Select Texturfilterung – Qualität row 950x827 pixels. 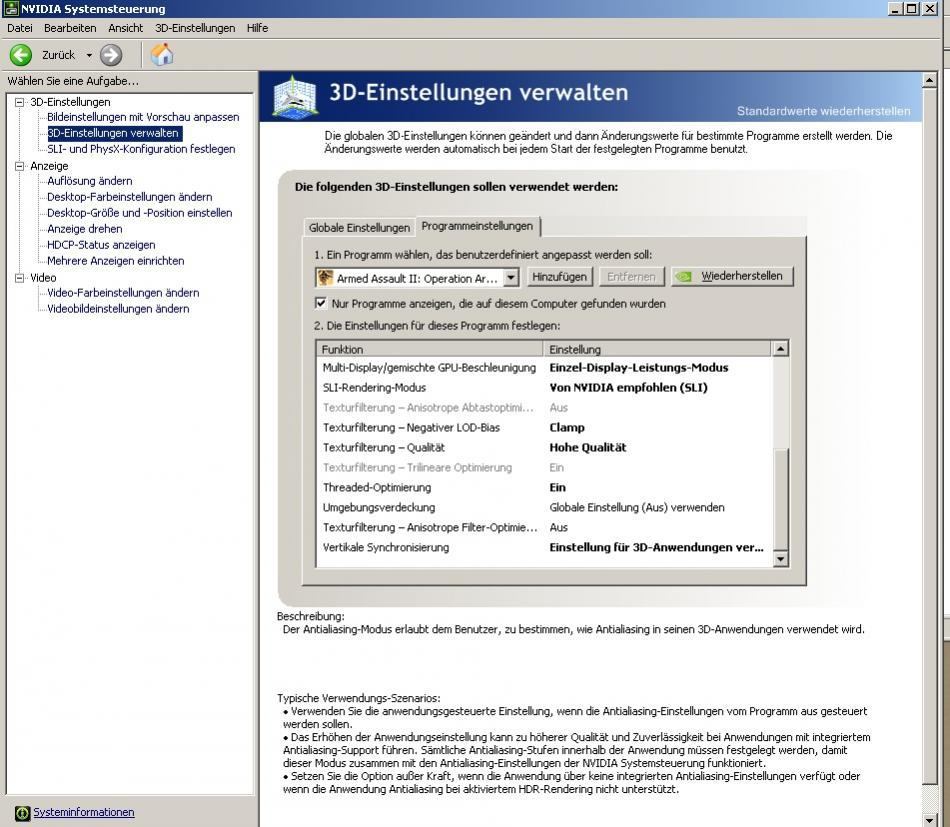click(544, 448)
